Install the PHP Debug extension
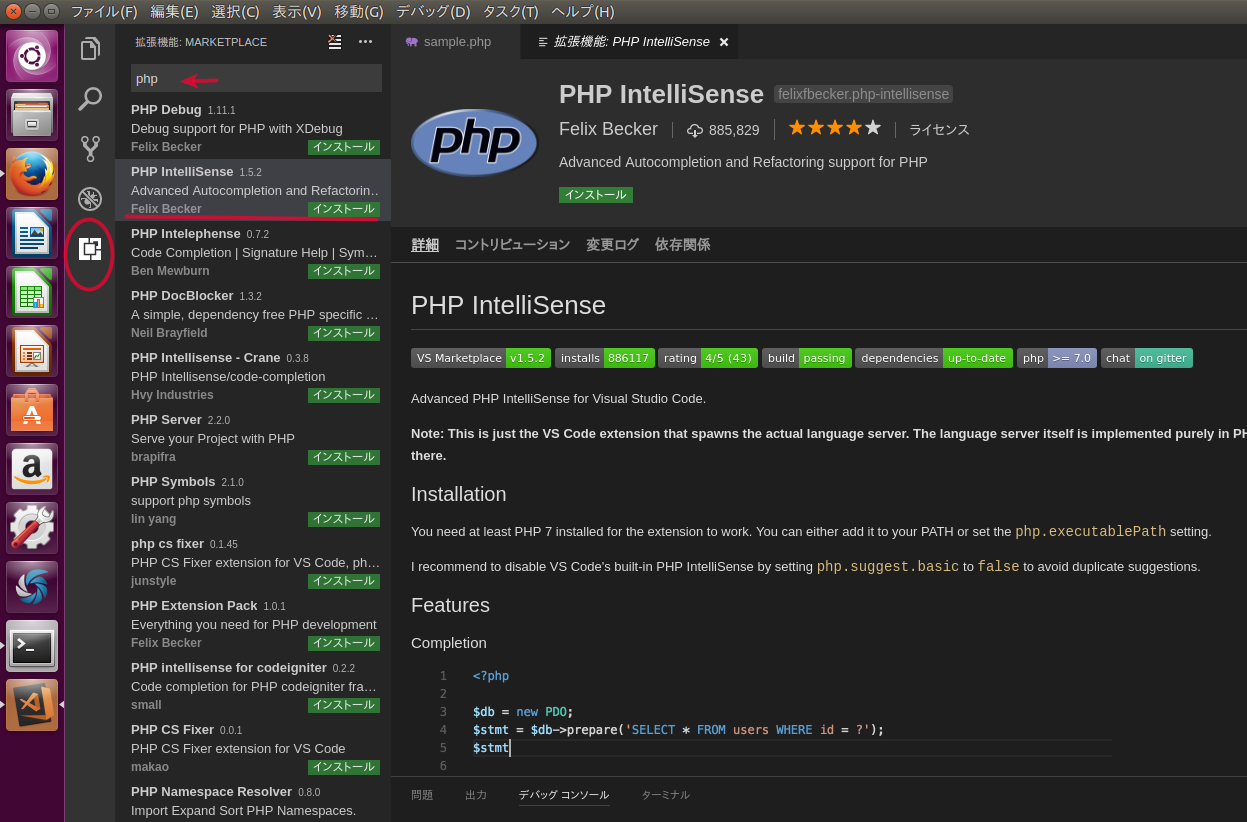This screenshot has height=822, width=1247. (344, 147)
